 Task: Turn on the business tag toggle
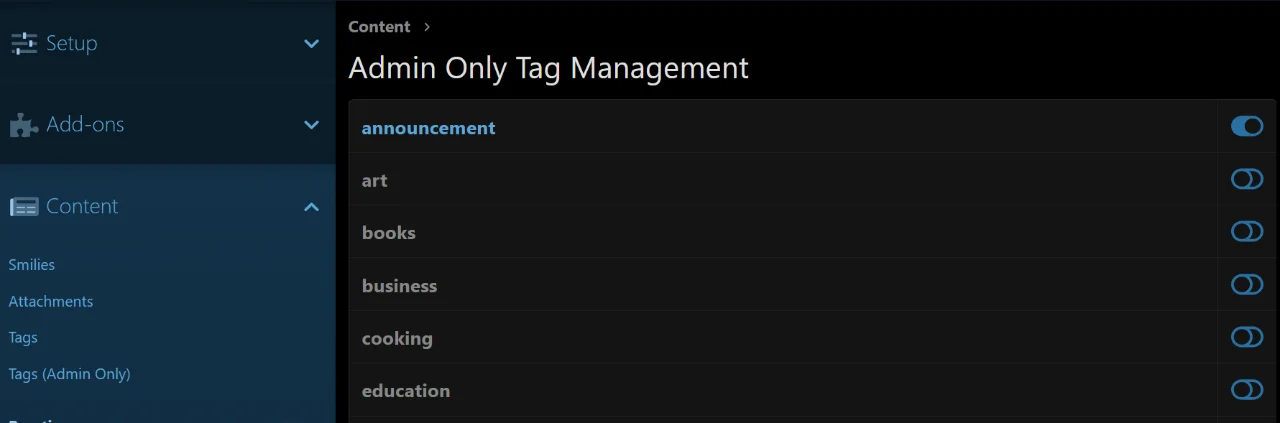point(1247,285)
